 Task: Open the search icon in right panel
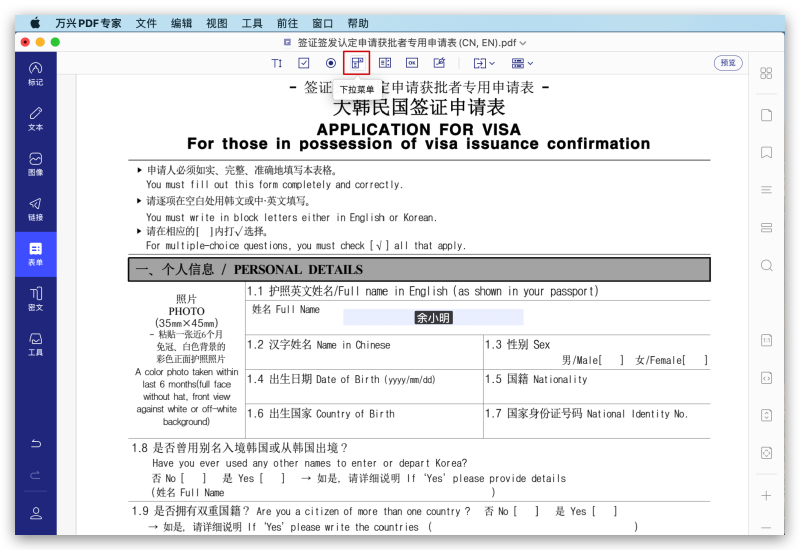tap(766, 265)
